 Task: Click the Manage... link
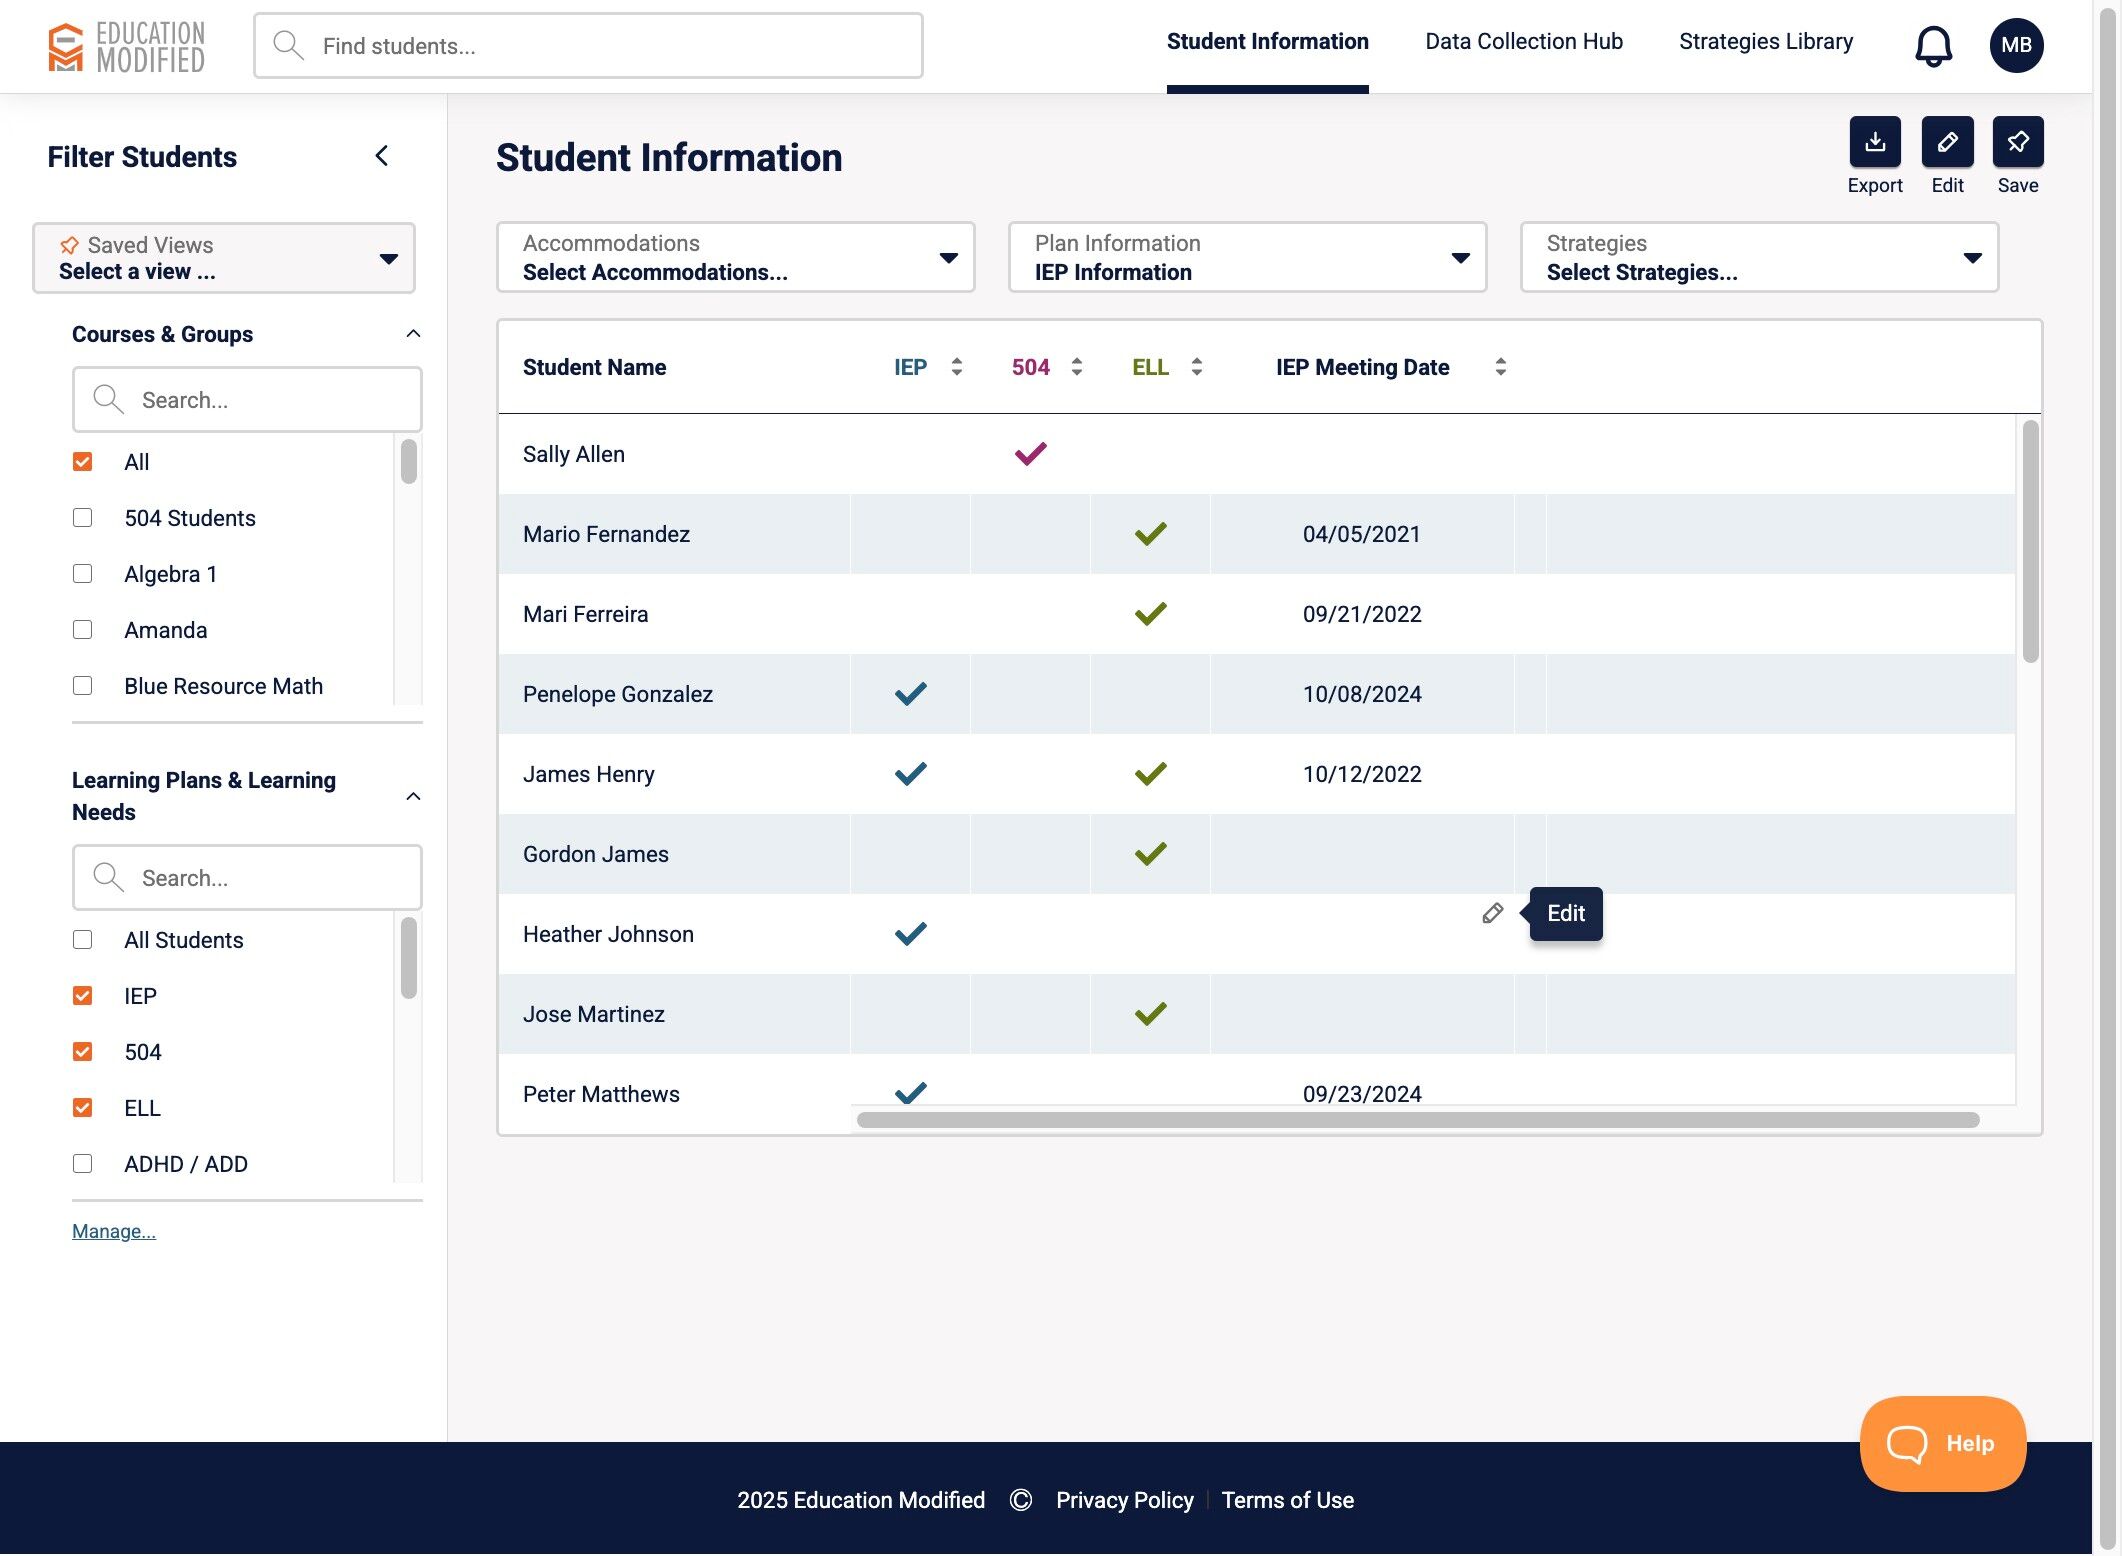[x=114, y=1231]
